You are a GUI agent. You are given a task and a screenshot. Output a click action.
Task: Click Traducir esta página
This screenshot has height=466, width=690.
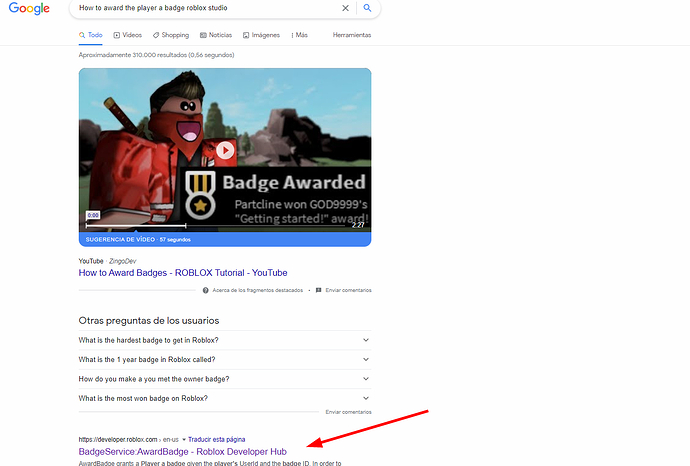tap(217, 440)
